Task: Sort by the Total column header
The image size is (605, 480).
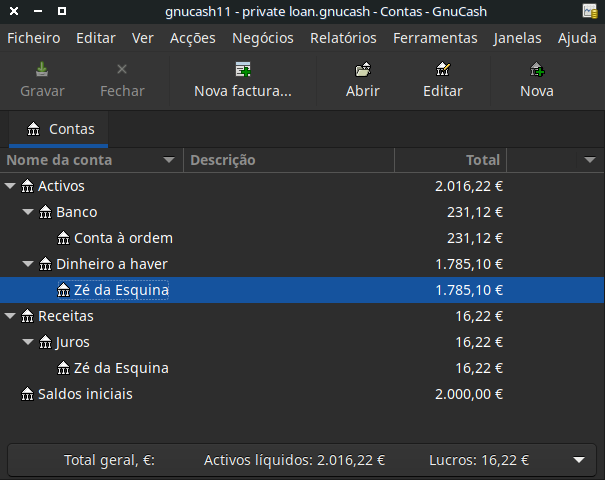Action: (x=450, y=160)
